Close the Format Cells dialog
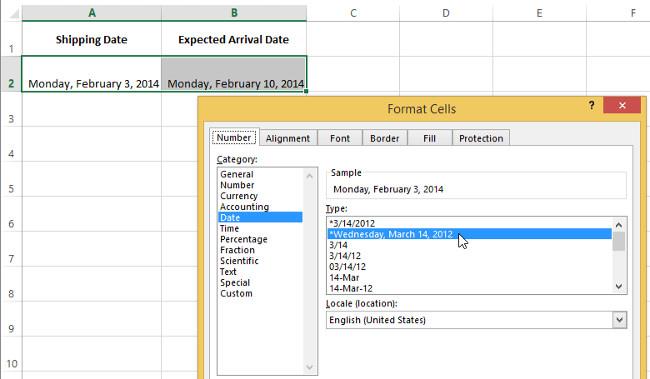650x379 pixels. pos(622,105)
